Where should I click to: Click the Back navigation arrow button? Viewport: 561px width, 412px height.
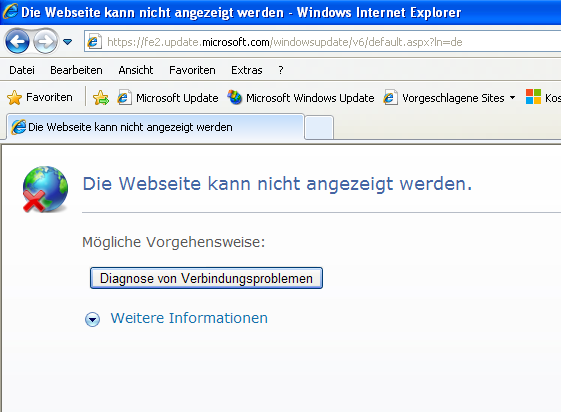coord(17,42)
